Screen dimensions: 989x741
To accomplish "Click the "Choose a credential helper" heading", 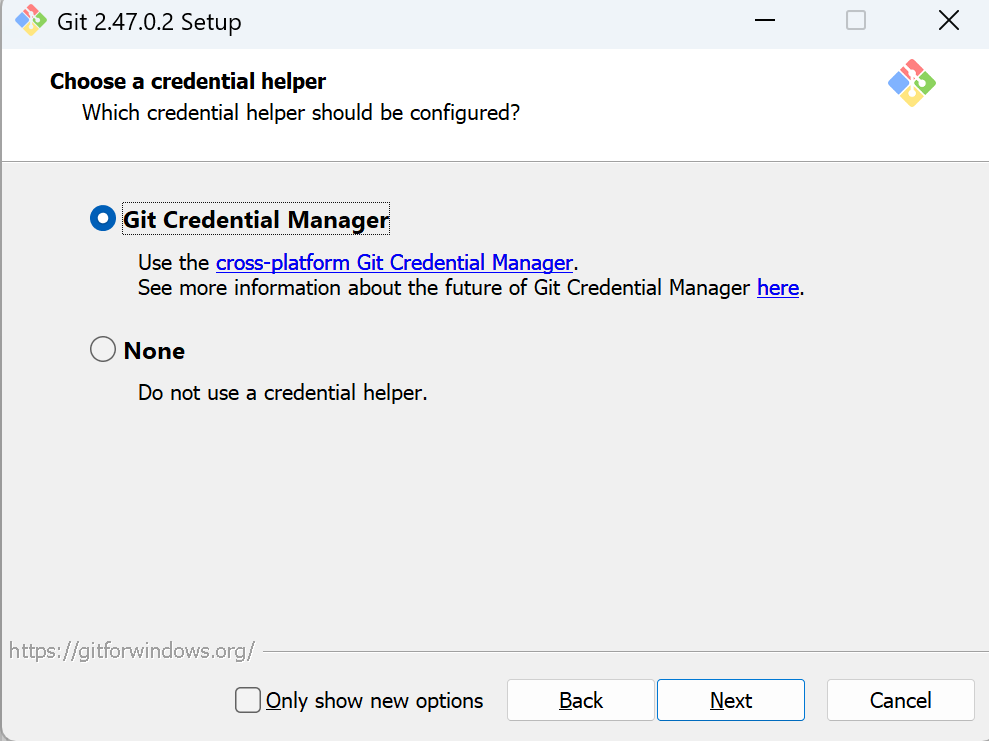I will 188,81.
